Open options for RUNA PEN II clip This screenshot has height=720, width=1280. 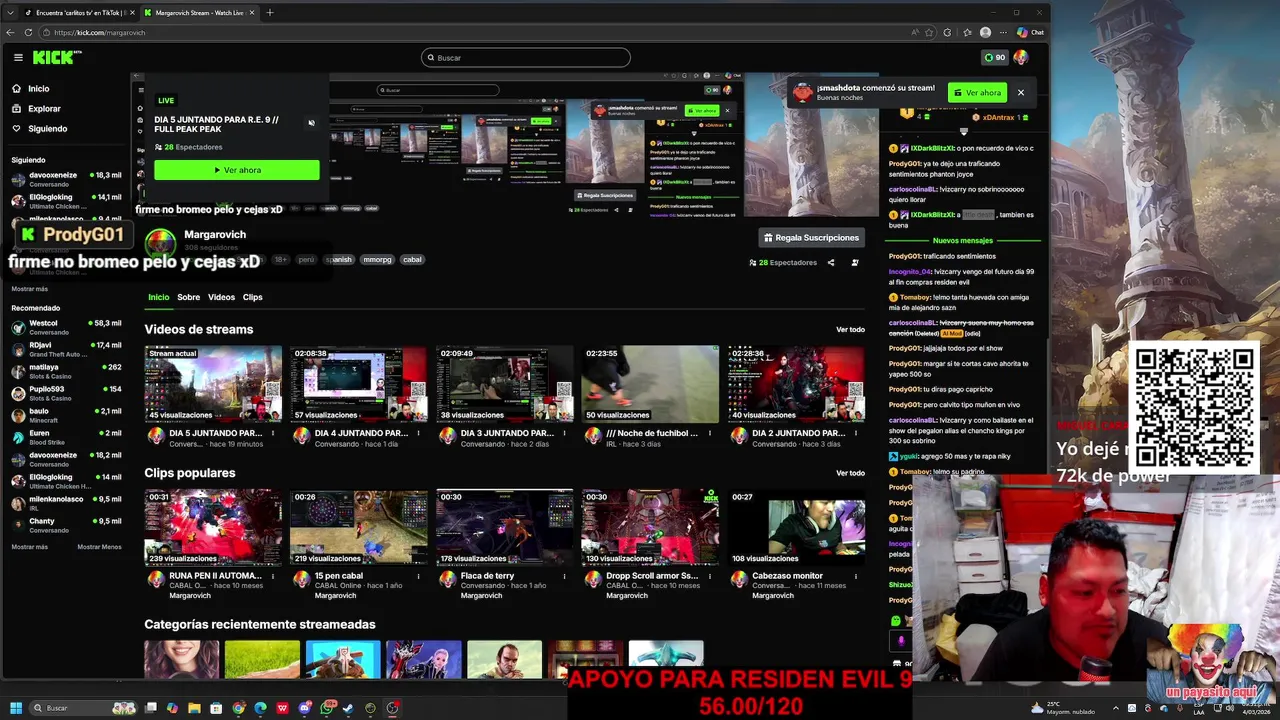pyautogui.click(x=273, y=577)
